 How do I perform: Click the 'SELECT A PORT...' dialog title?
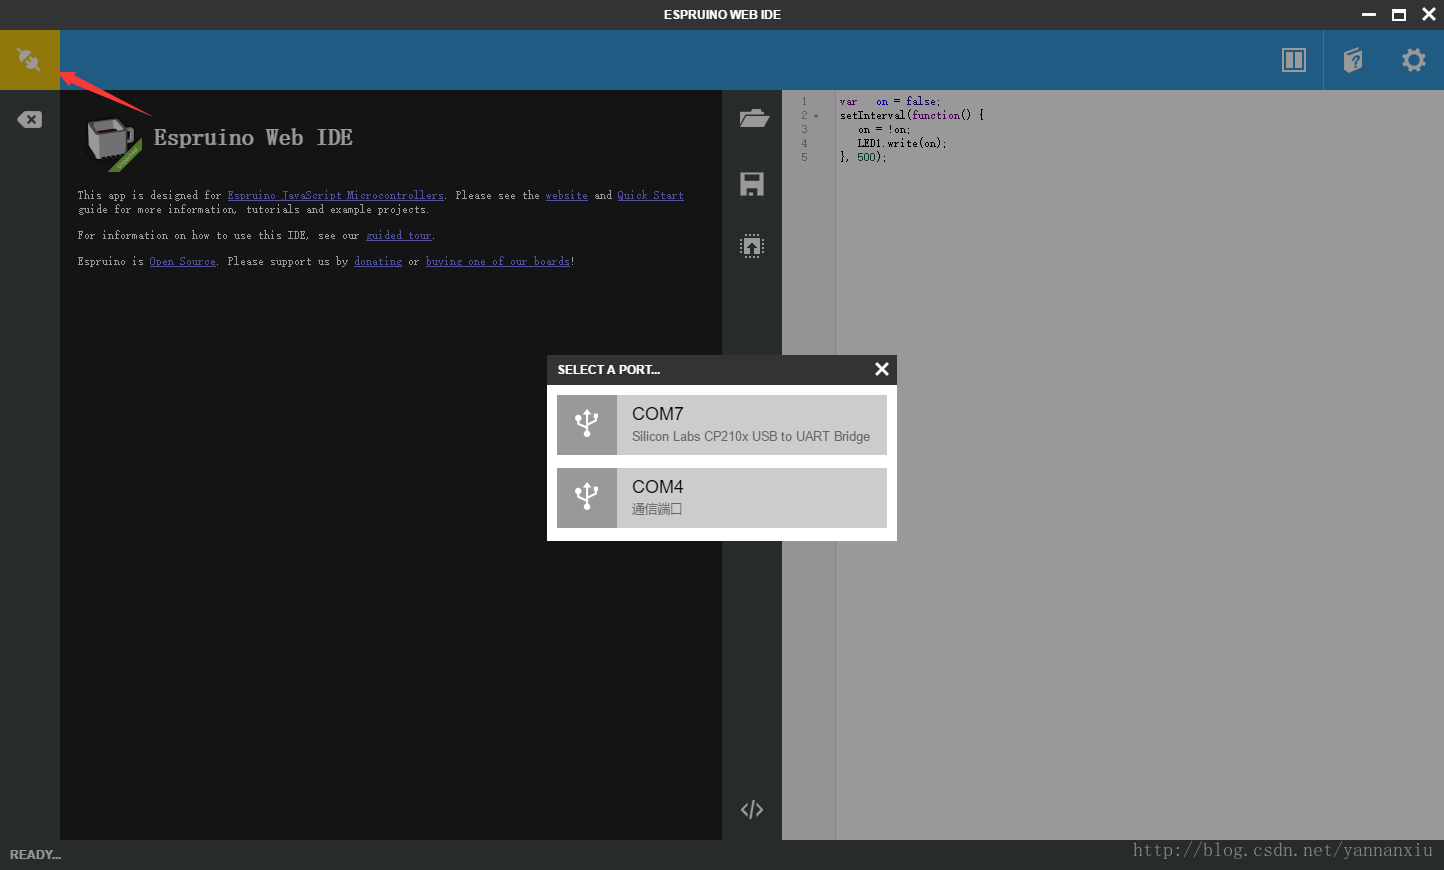click(x=608, y=370)
